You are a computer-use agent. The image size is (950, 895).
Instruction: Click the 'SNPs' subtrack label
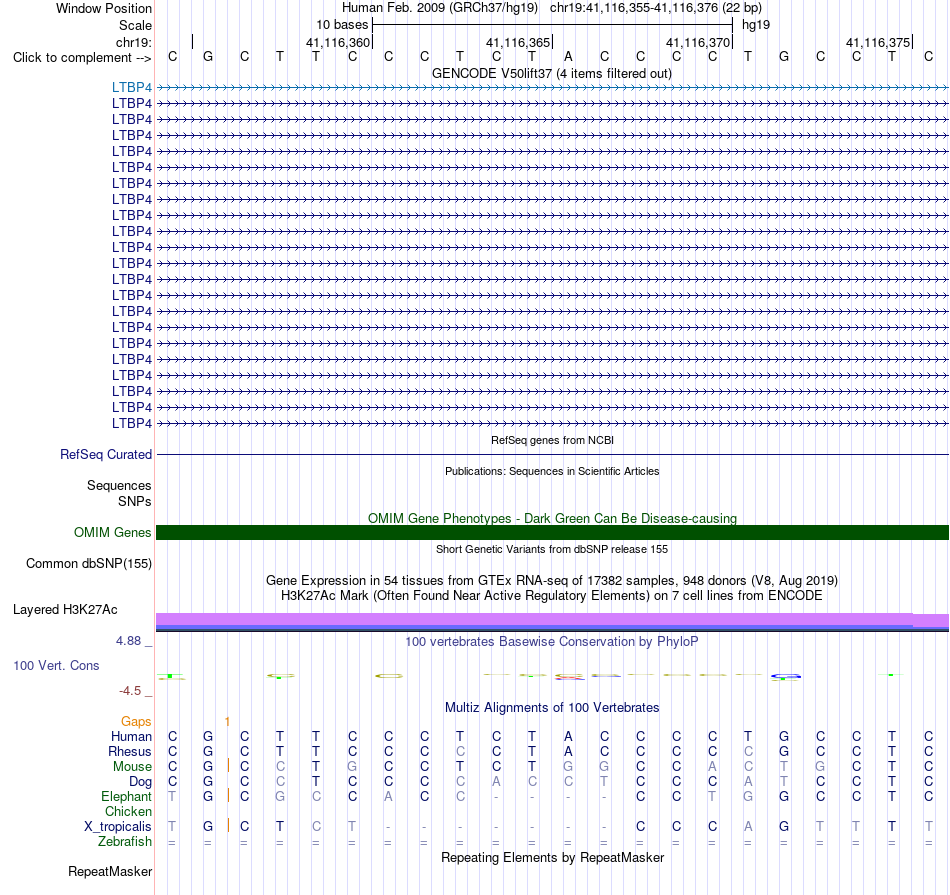135,502
